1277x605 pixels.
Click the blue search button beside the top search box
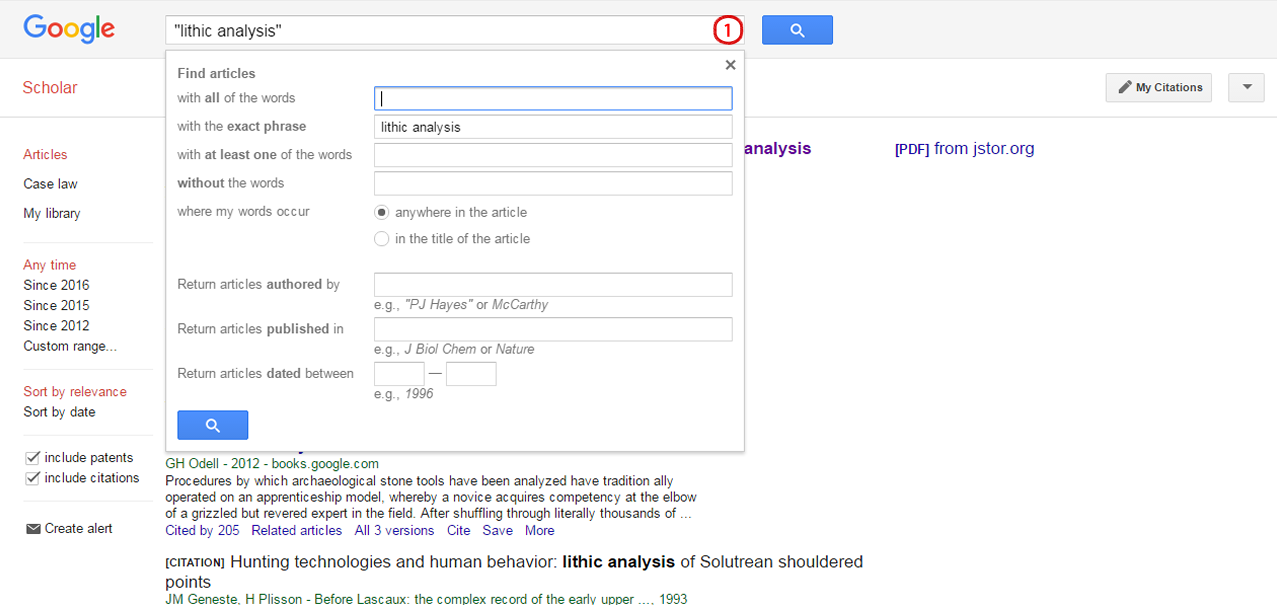[x=797, y=30]
